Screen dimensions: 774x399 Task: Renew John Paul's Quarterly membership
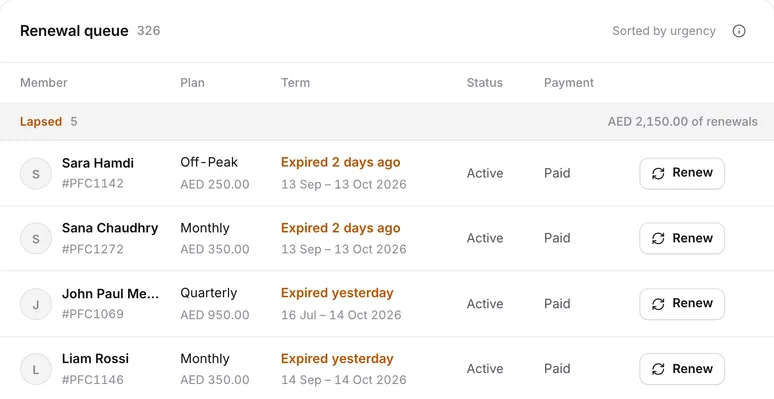point(682,304)
